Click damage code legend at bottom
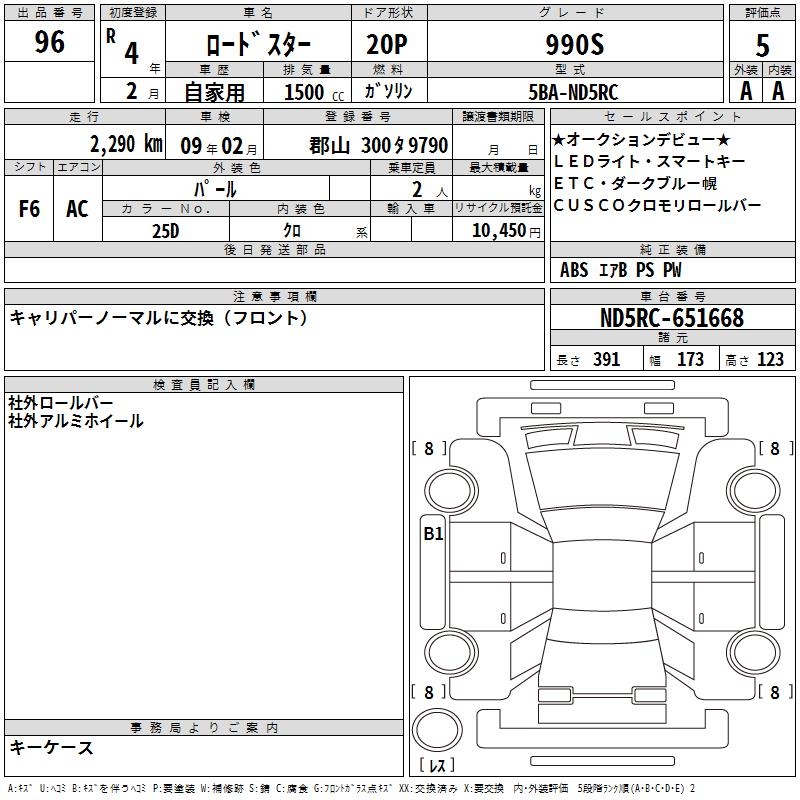The image size is (800, 800). coord(351,789)
